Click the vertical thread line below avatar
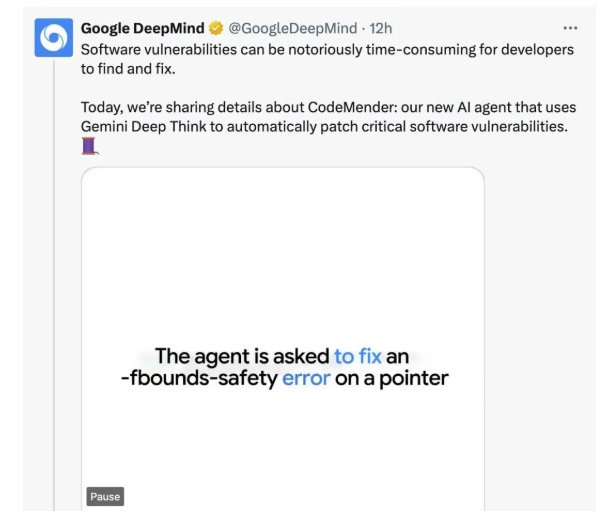The height and width of the screenshot is (524, 615). (52, 300)
